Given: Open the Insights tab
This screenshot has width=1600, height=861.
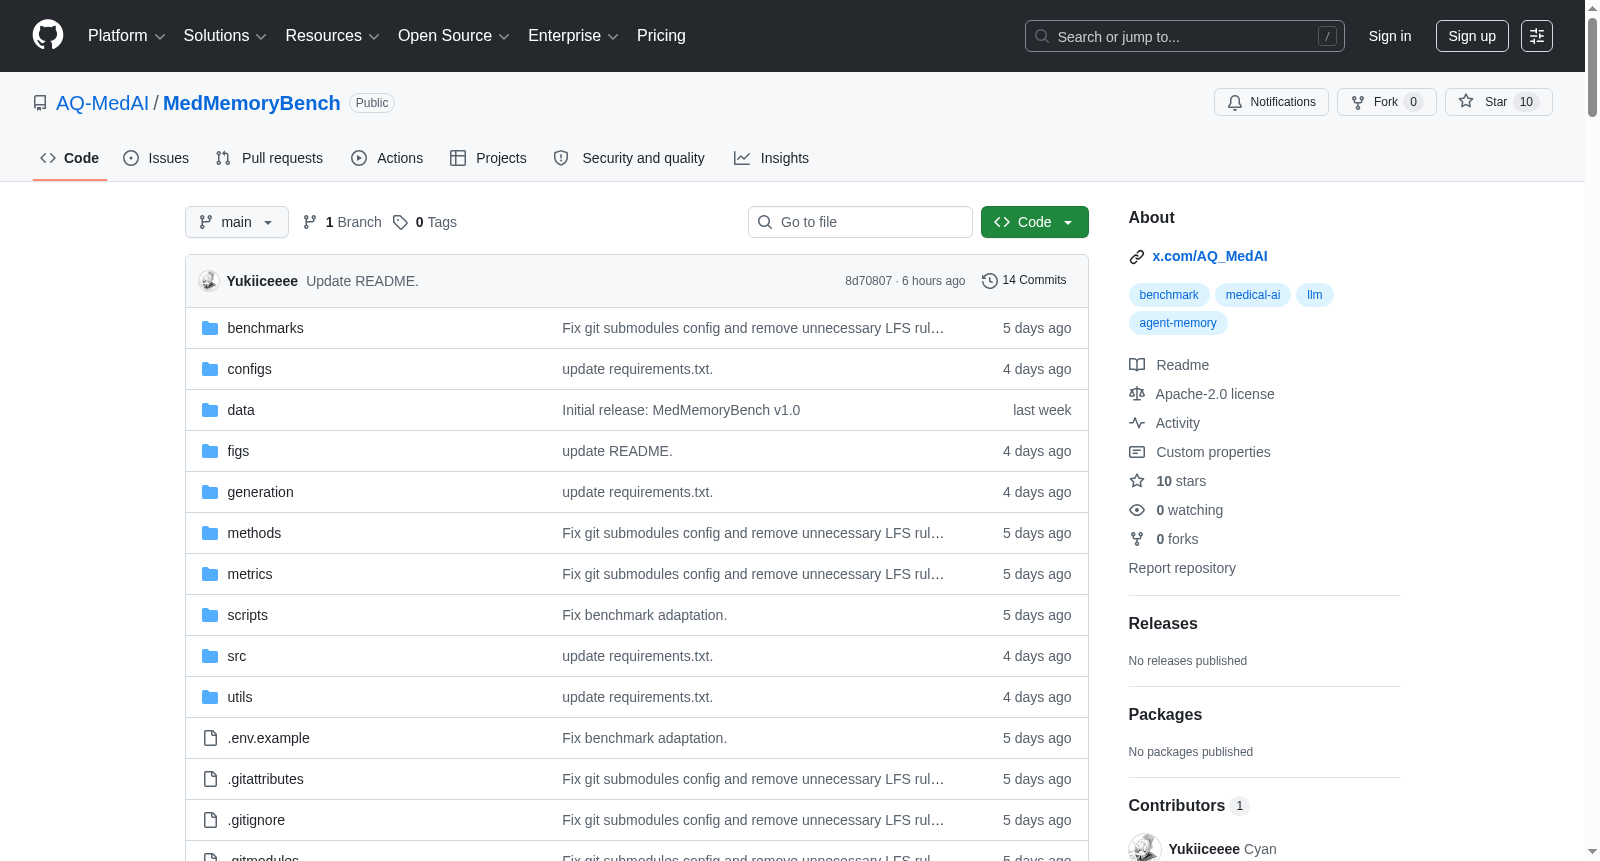Looking at the screenshot, I should [771, 158].
